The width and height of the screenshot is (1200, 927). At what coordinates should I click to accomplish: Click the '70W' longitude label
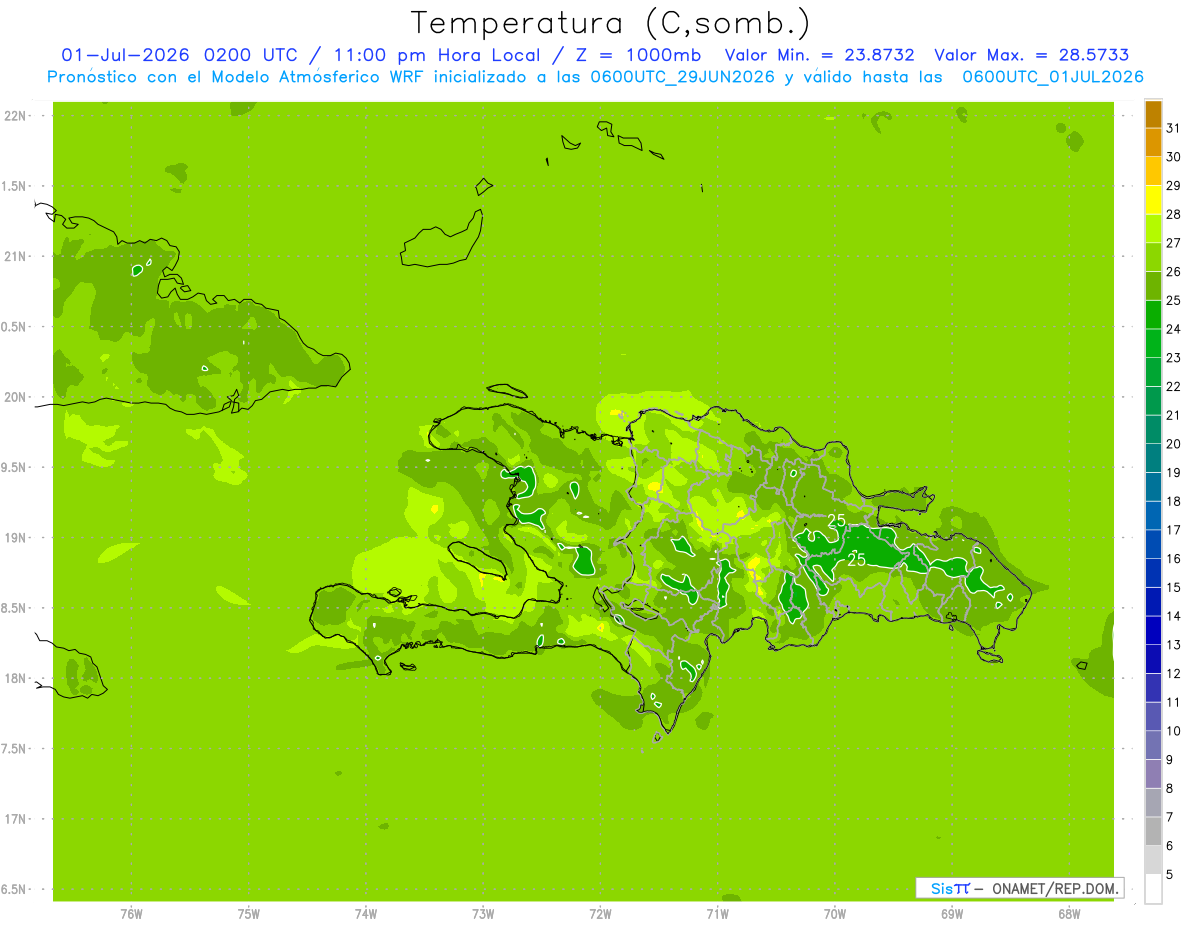point(835,914)
